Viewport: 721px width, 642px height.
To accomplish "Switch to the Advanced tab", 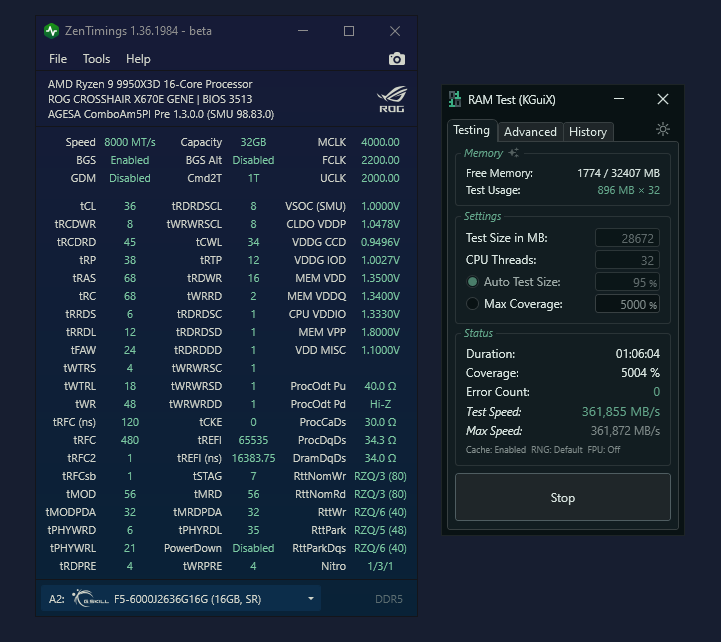I will pos(530,131).
